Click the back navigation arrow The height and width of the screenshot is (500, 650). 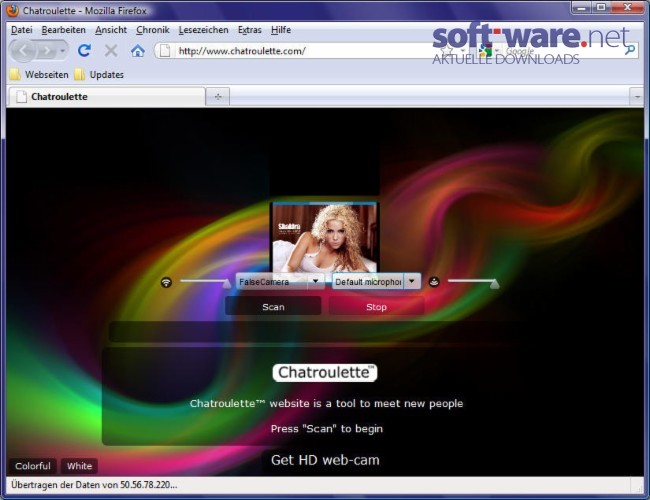[x=23, y=51]
